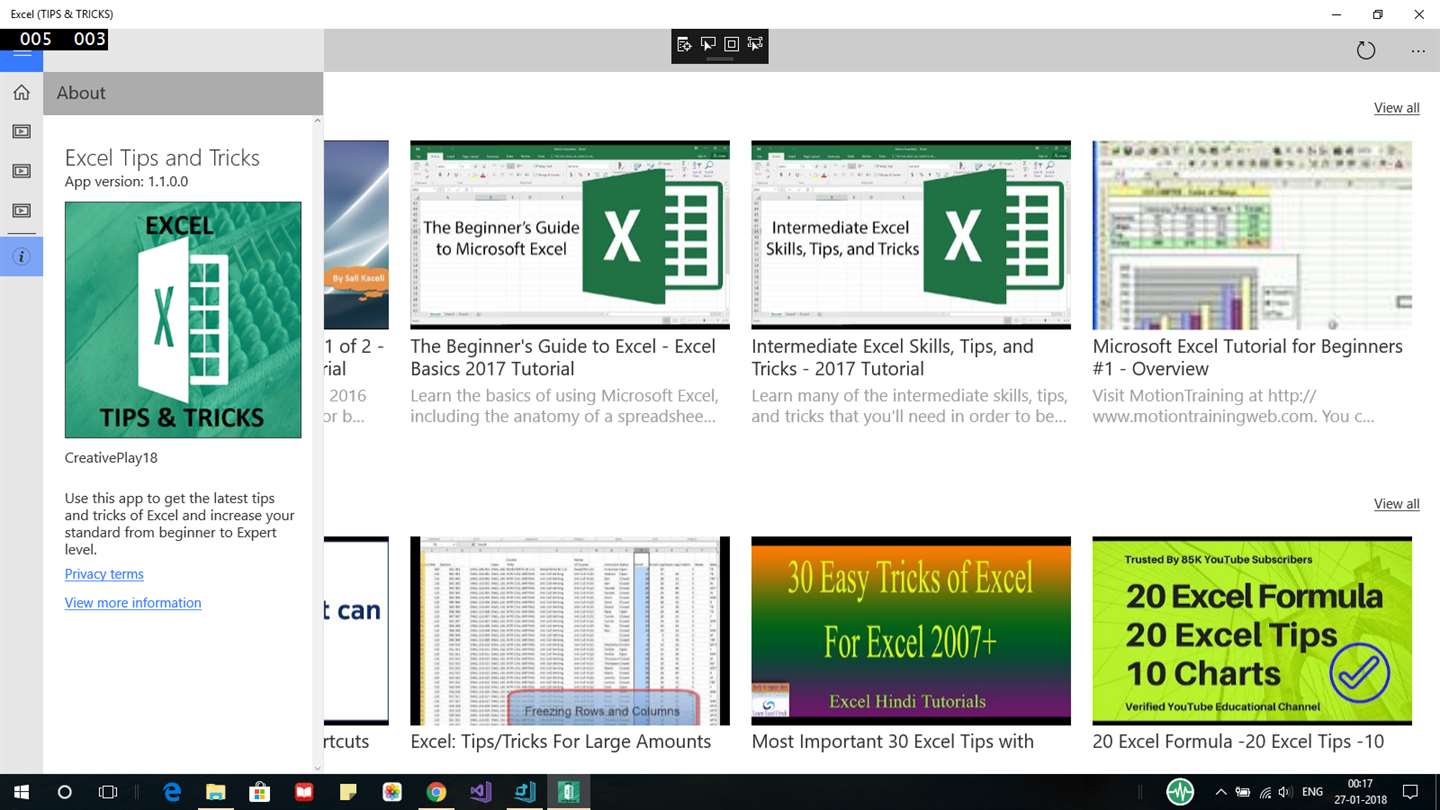Screen dimensions: 1440x810
Task: Click Excel Tips and Tricks heading
Action: click(162, 158)
